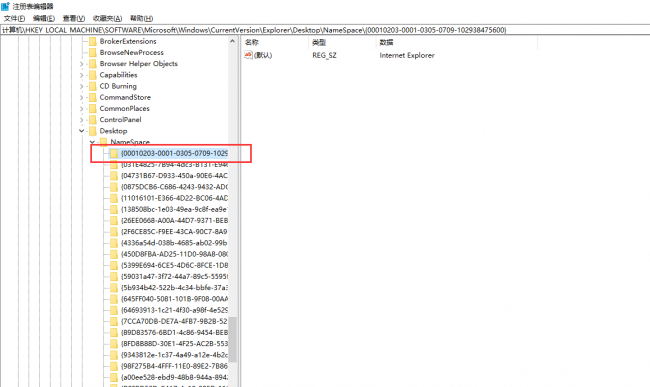
Task: Select the (默认) value name
Action: tap(263, 55)
